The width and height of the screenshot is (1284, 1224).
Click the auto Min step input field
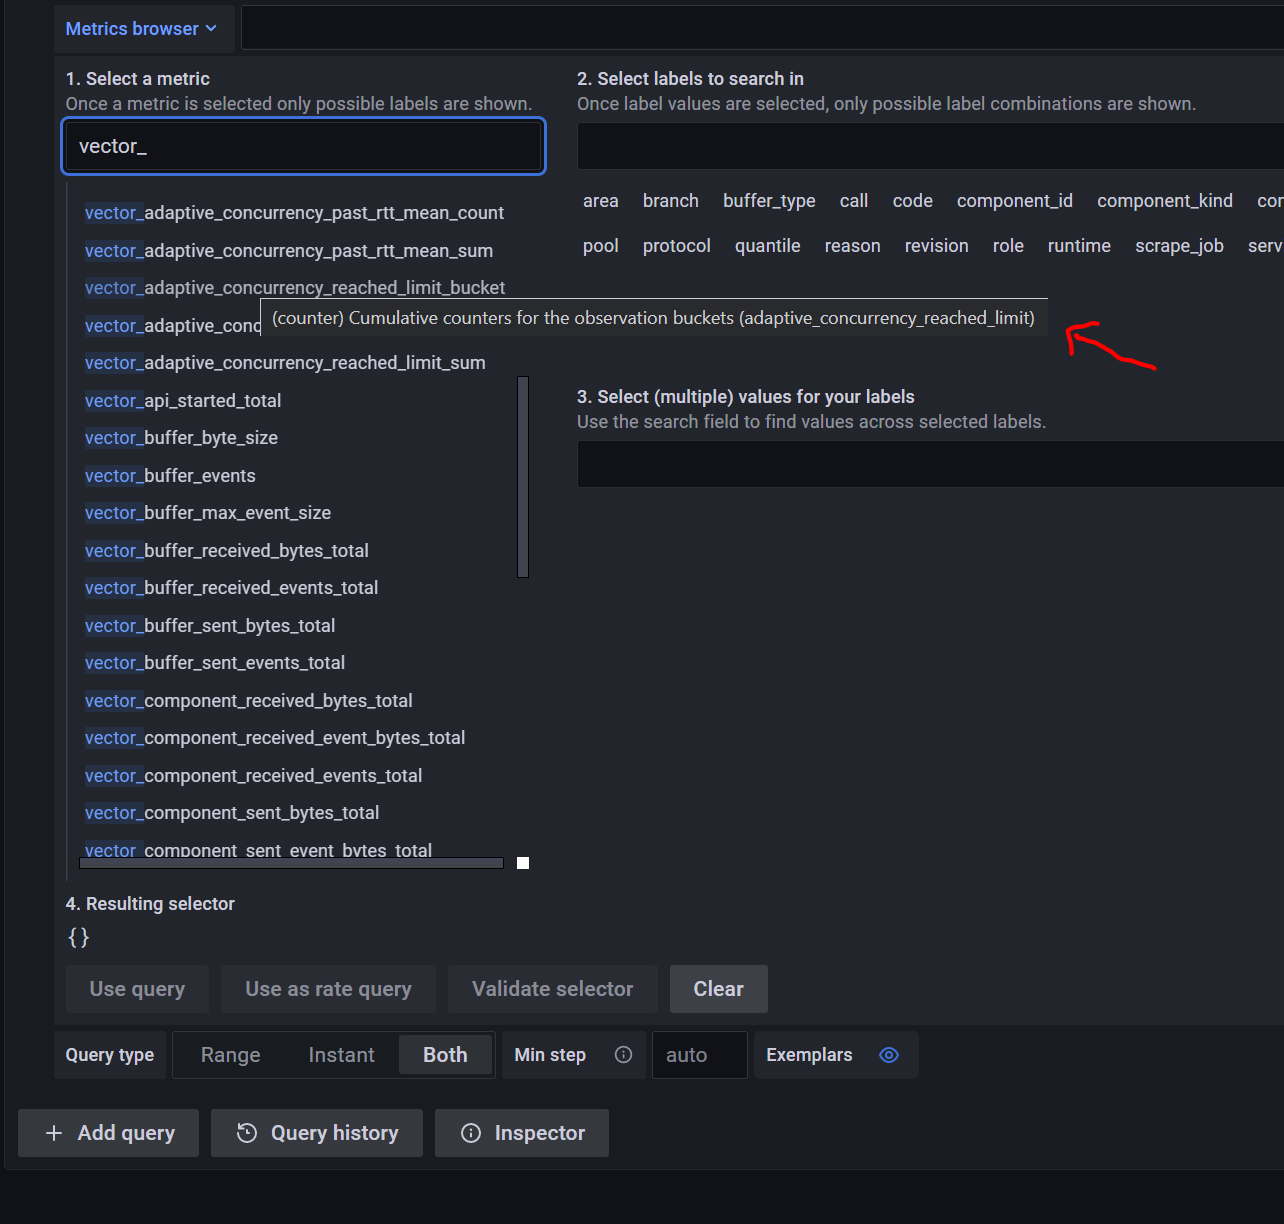click(x=699, y=1055)
